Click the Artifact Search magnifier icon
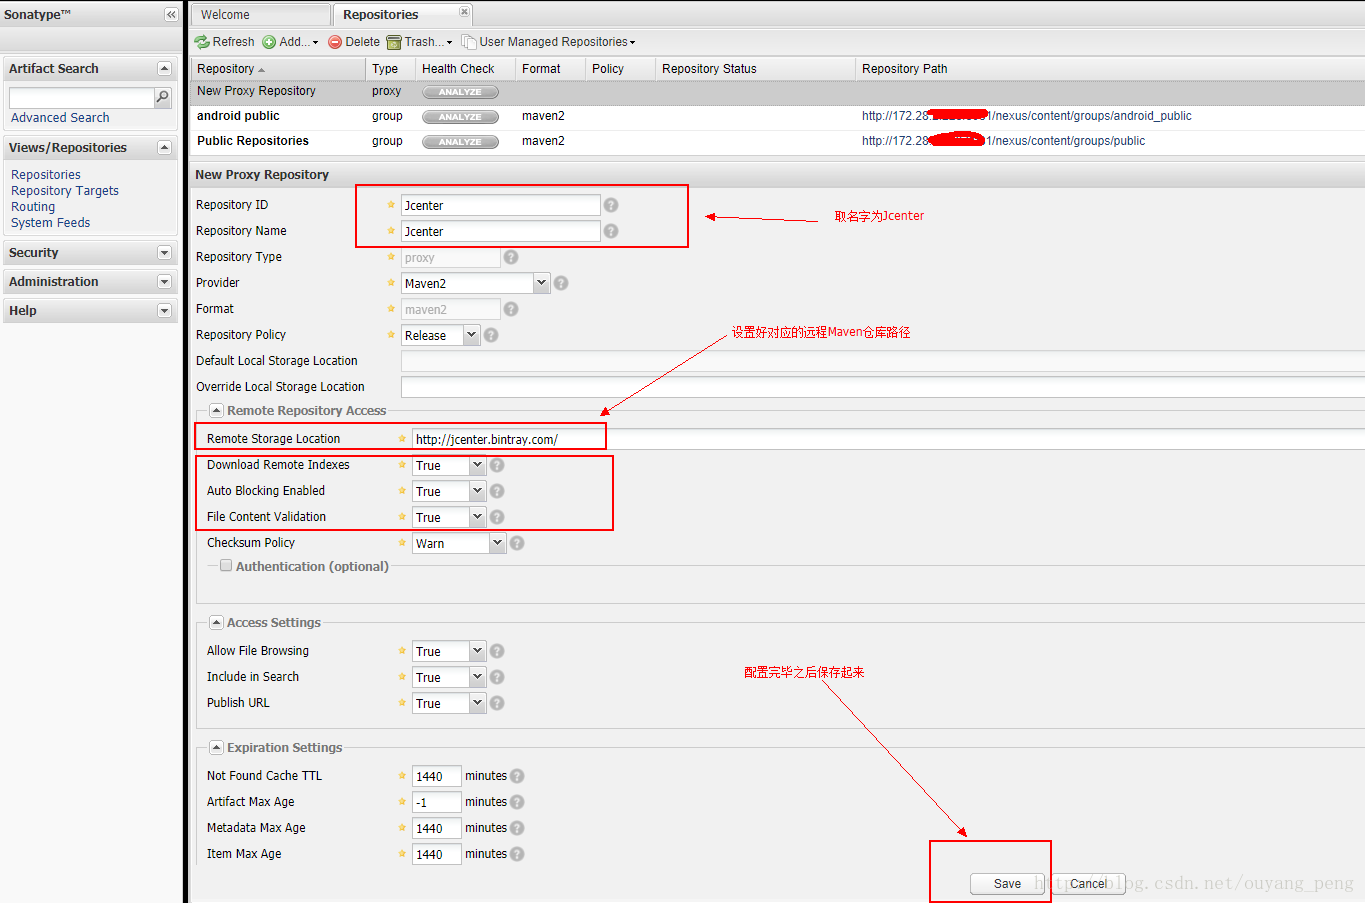1365x903 pixels. [x=162, y=97]
